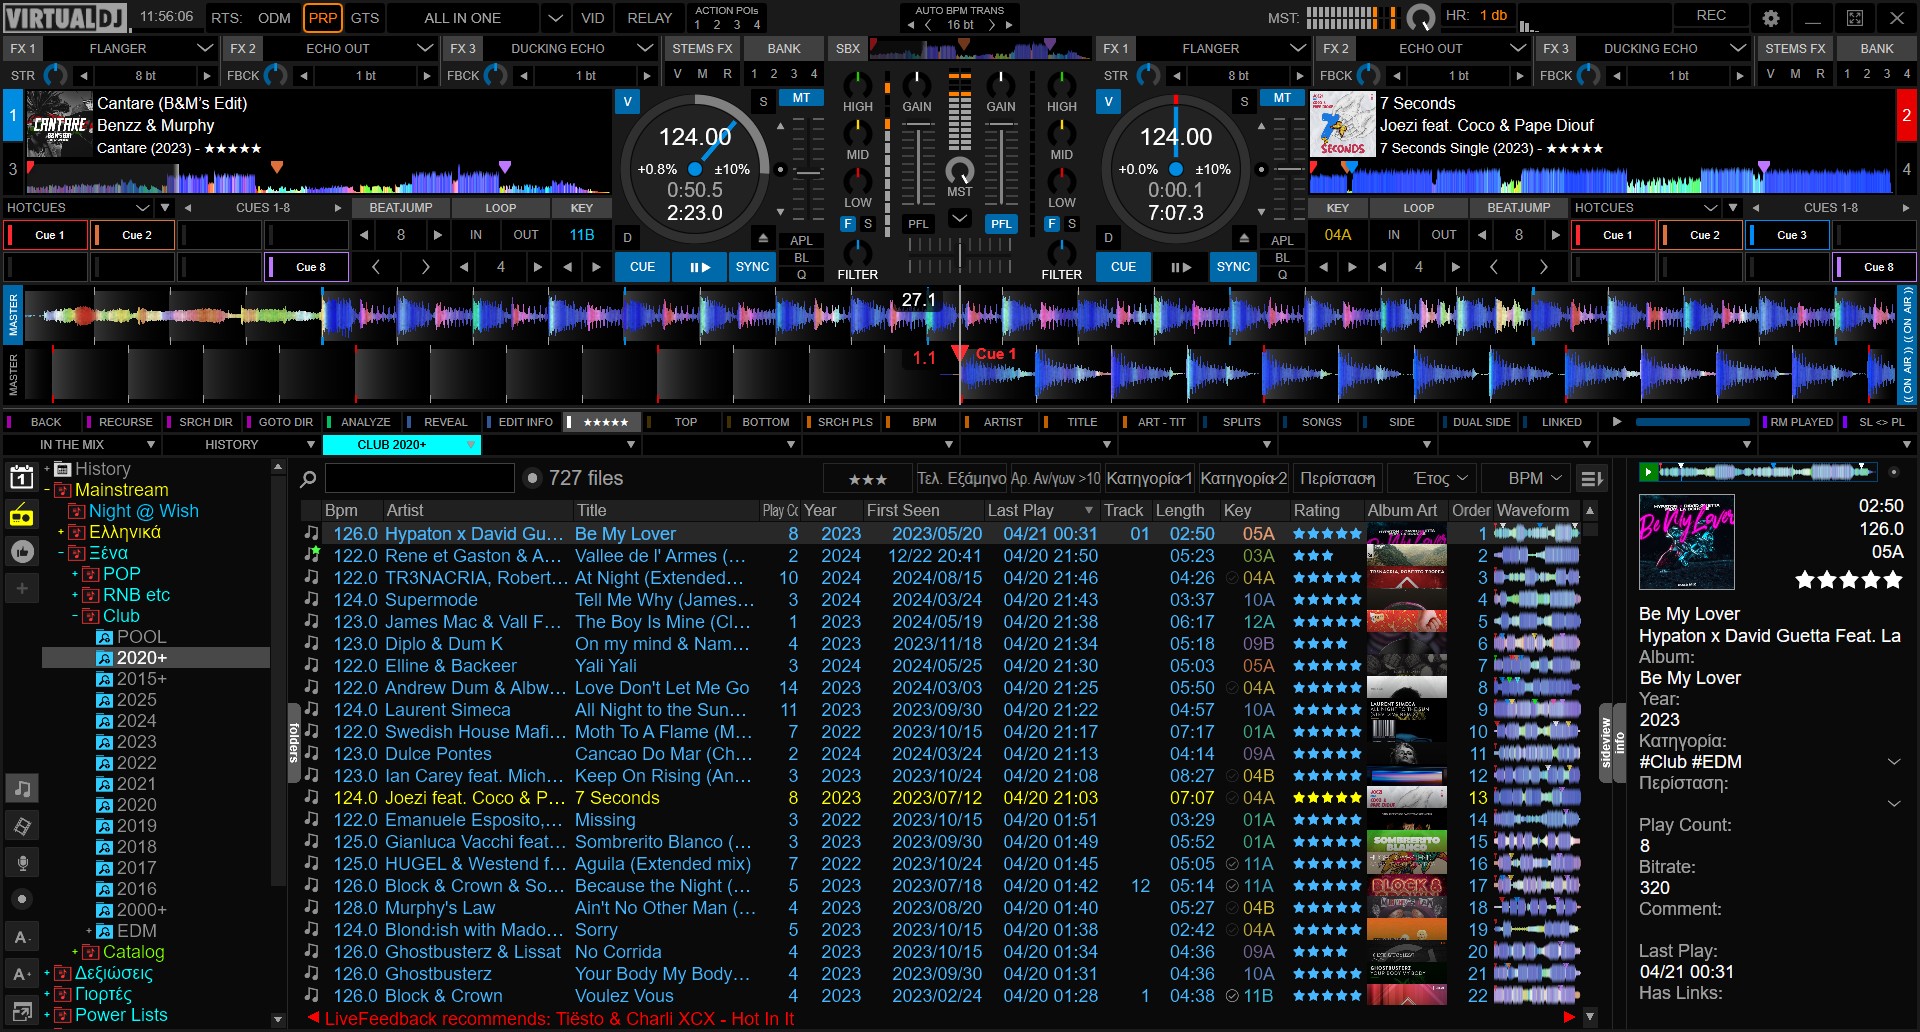Click the browser search input field
1920x1032 pixels.
[x=419, y=479]
